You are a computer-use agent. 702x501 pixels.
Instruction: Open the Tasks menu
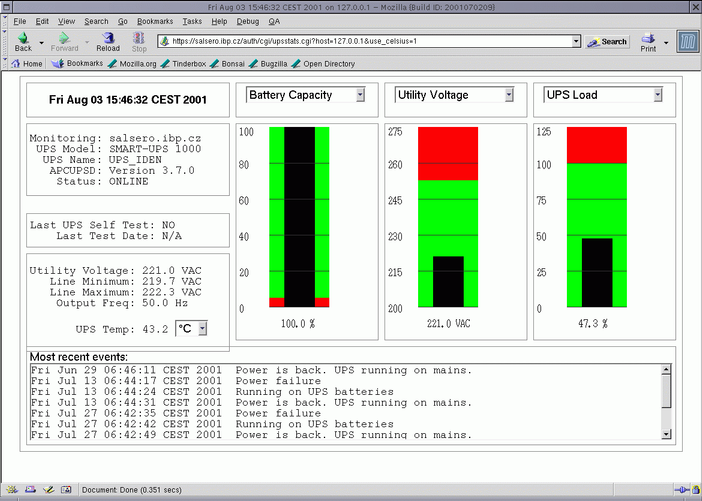[192, 21]
